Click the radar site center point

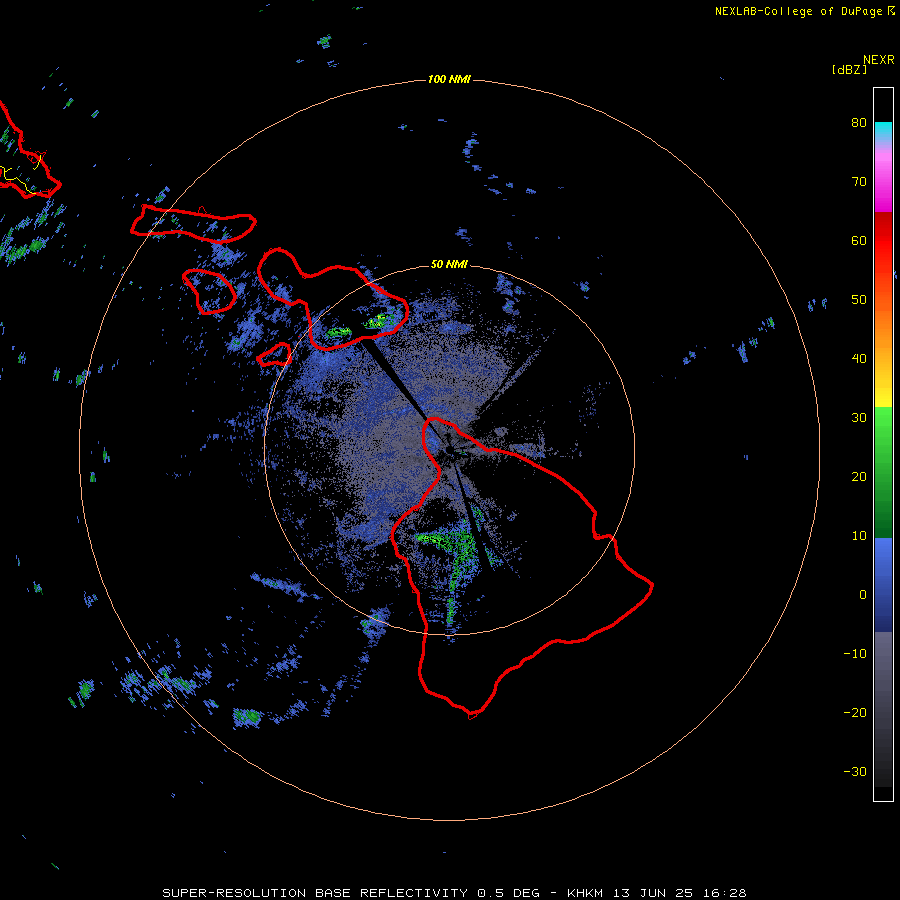click(x=448, y=451)
